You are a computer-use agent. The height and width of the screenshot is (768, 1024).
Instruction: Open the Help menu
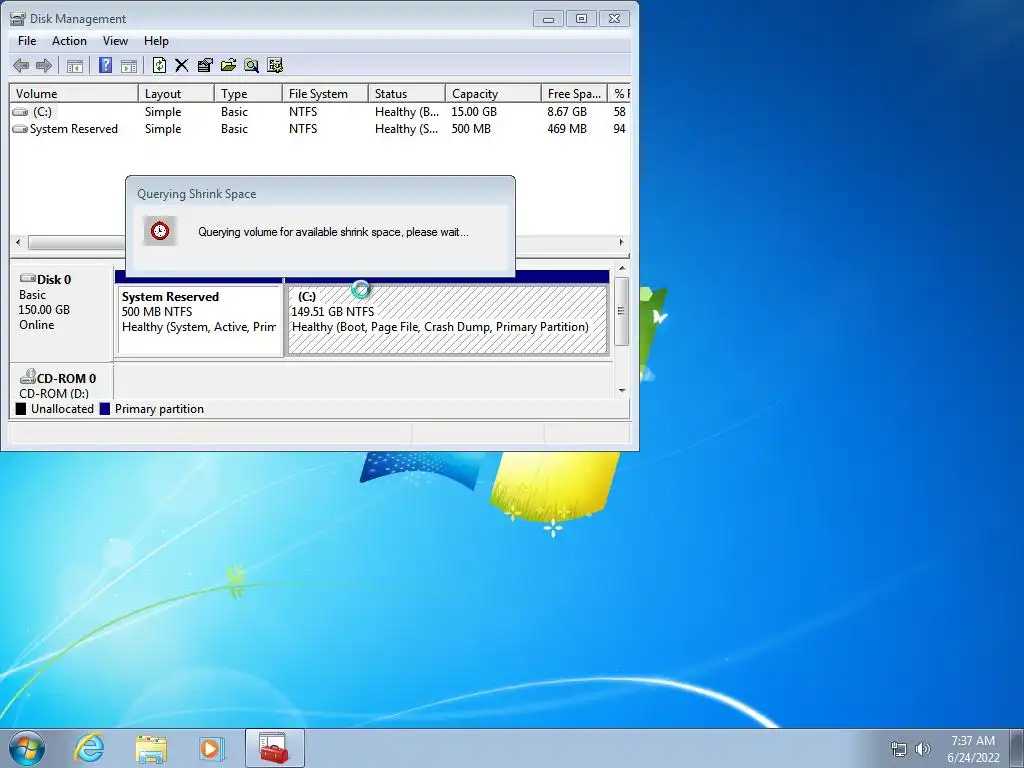[156, 40]
